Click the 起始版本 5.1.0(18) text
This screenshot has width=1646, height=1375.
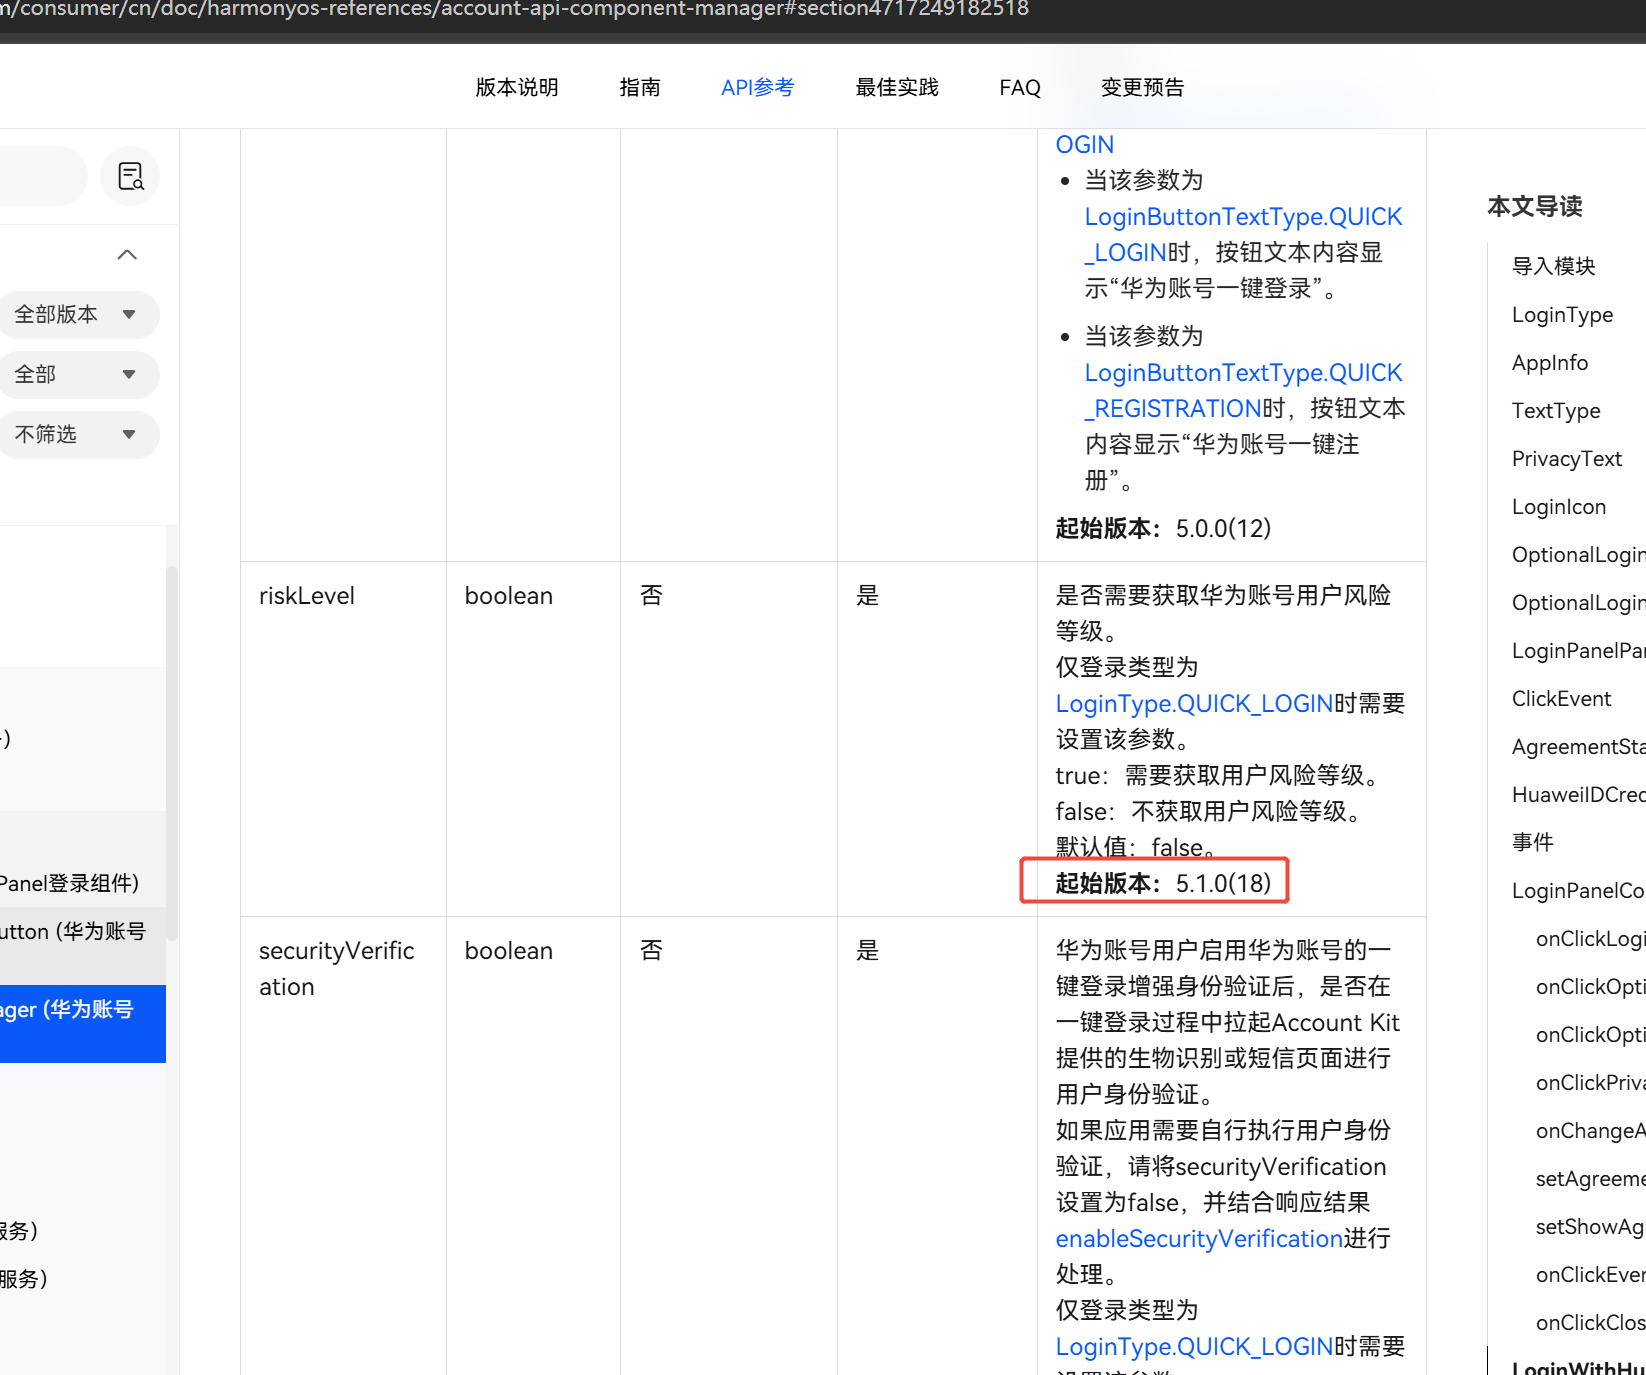pyautogui.click(x=1163, y=884)
